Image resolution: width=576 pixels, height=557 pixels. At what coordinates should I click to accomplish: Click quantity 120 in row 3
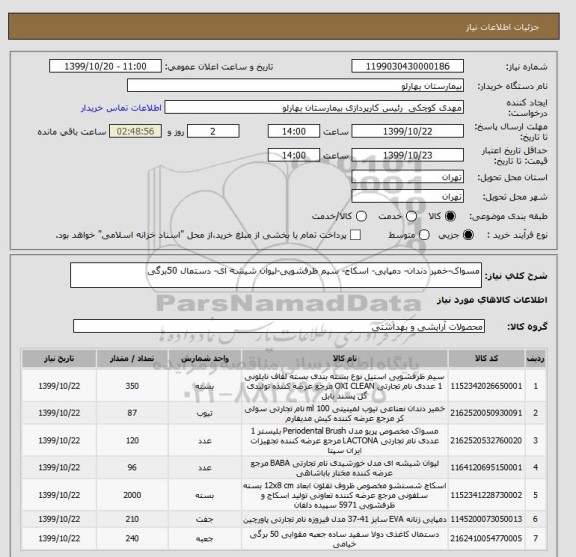pyautogui.click(x=132, y=440)
